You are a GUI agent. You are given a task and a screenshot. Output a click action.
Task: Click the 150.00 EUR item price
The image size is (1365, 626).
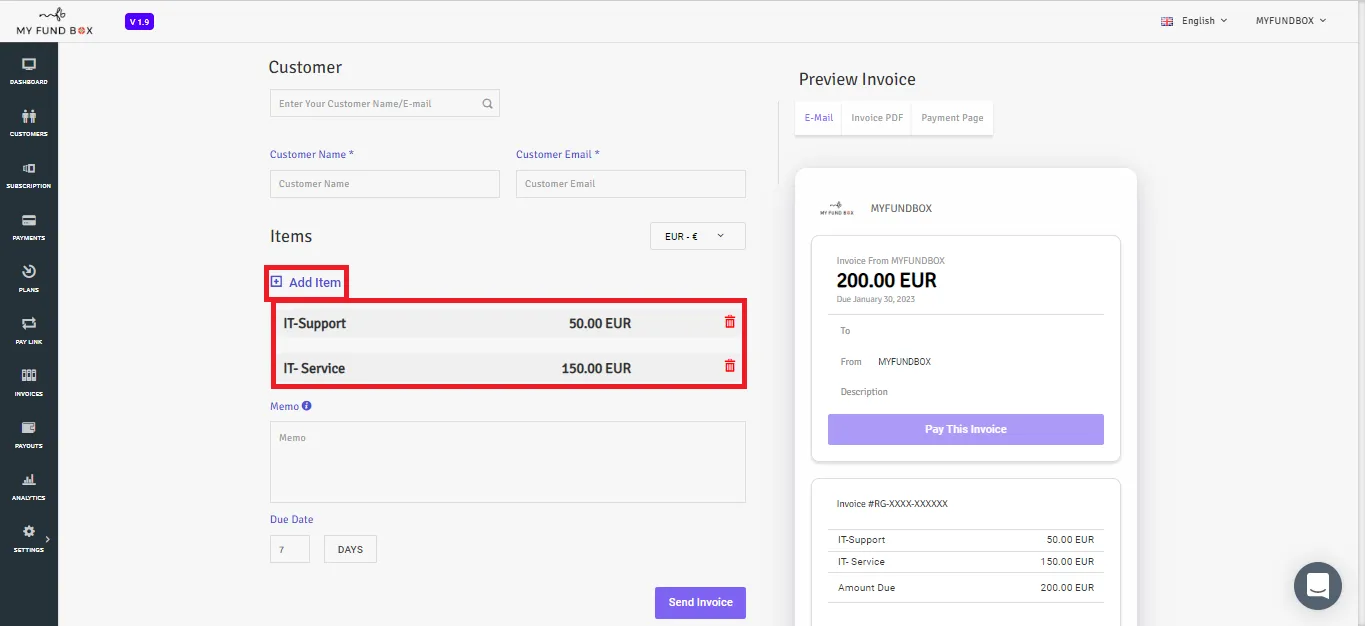pyautogui.click(x=597, y=368)
